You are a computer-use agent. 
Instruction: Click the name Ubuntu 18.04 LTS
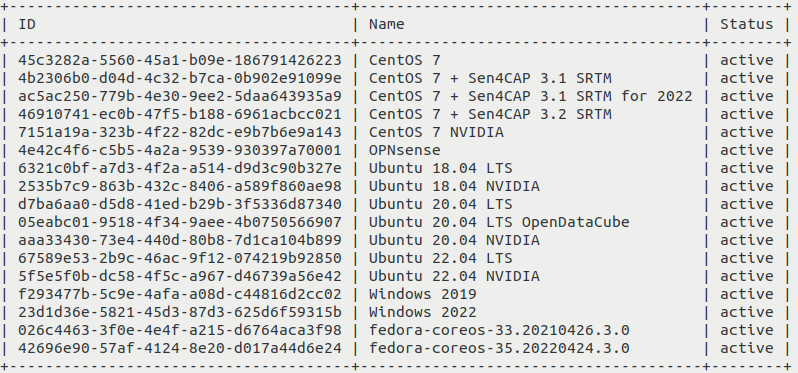(441, 168)
